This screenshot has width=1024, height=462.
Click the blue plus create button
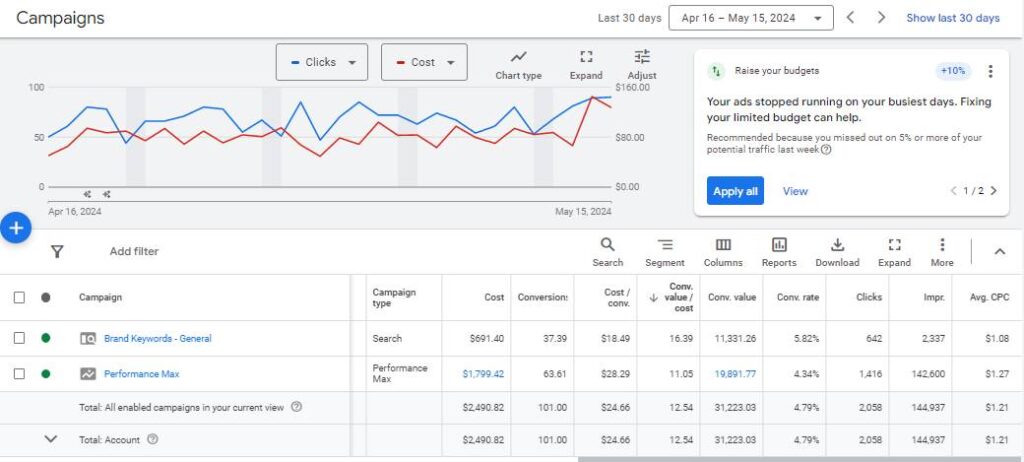(16, 228)
